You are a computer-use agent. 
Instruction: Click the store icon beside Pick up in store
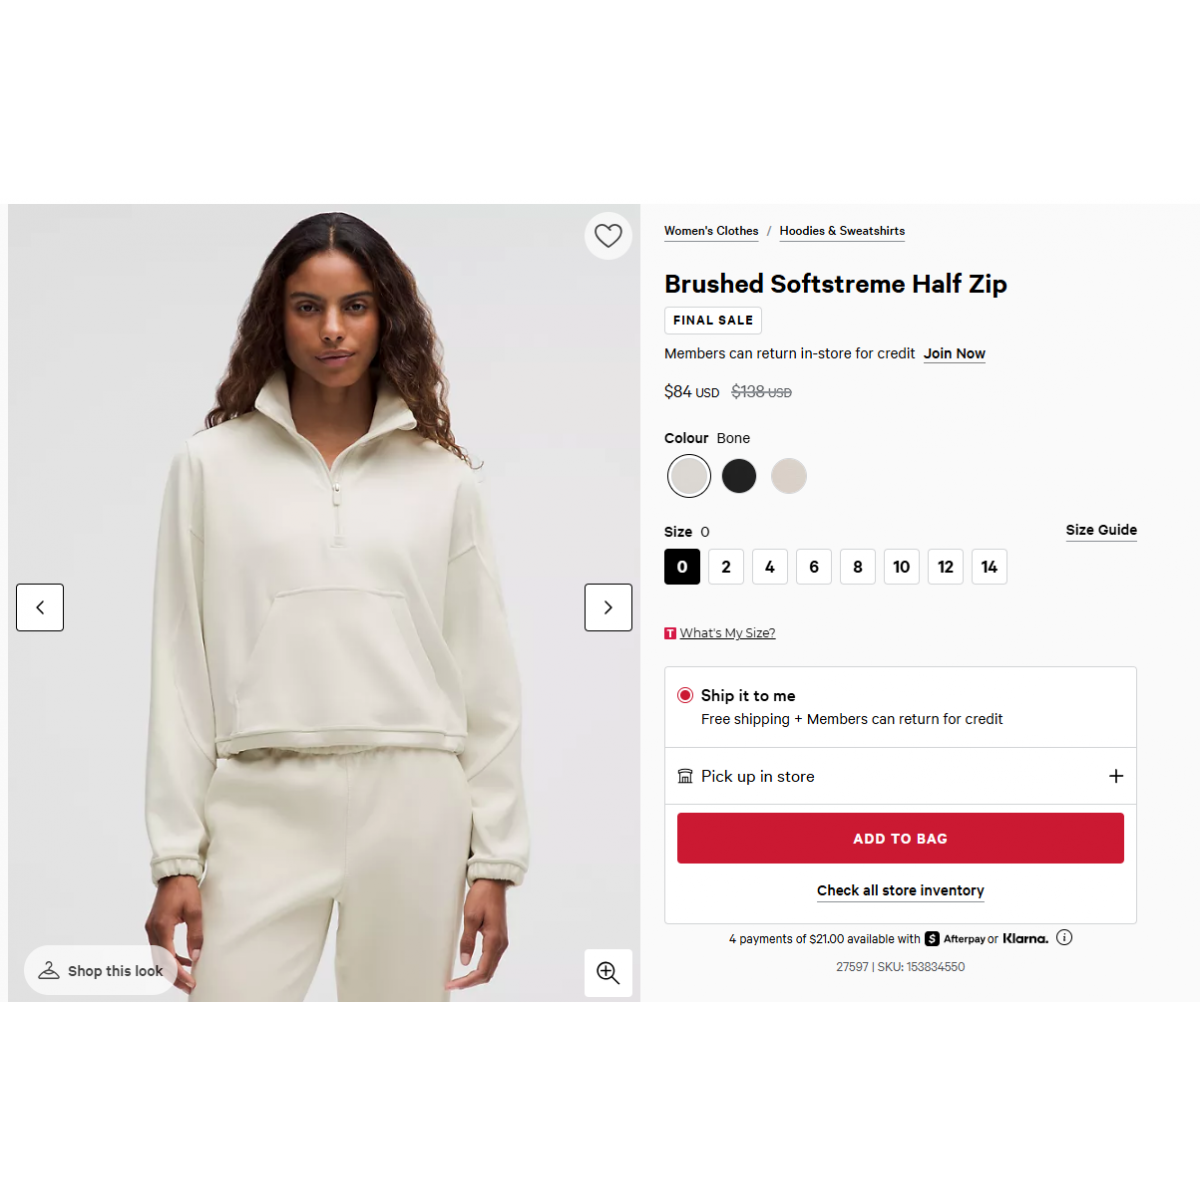tap(685, 776)
